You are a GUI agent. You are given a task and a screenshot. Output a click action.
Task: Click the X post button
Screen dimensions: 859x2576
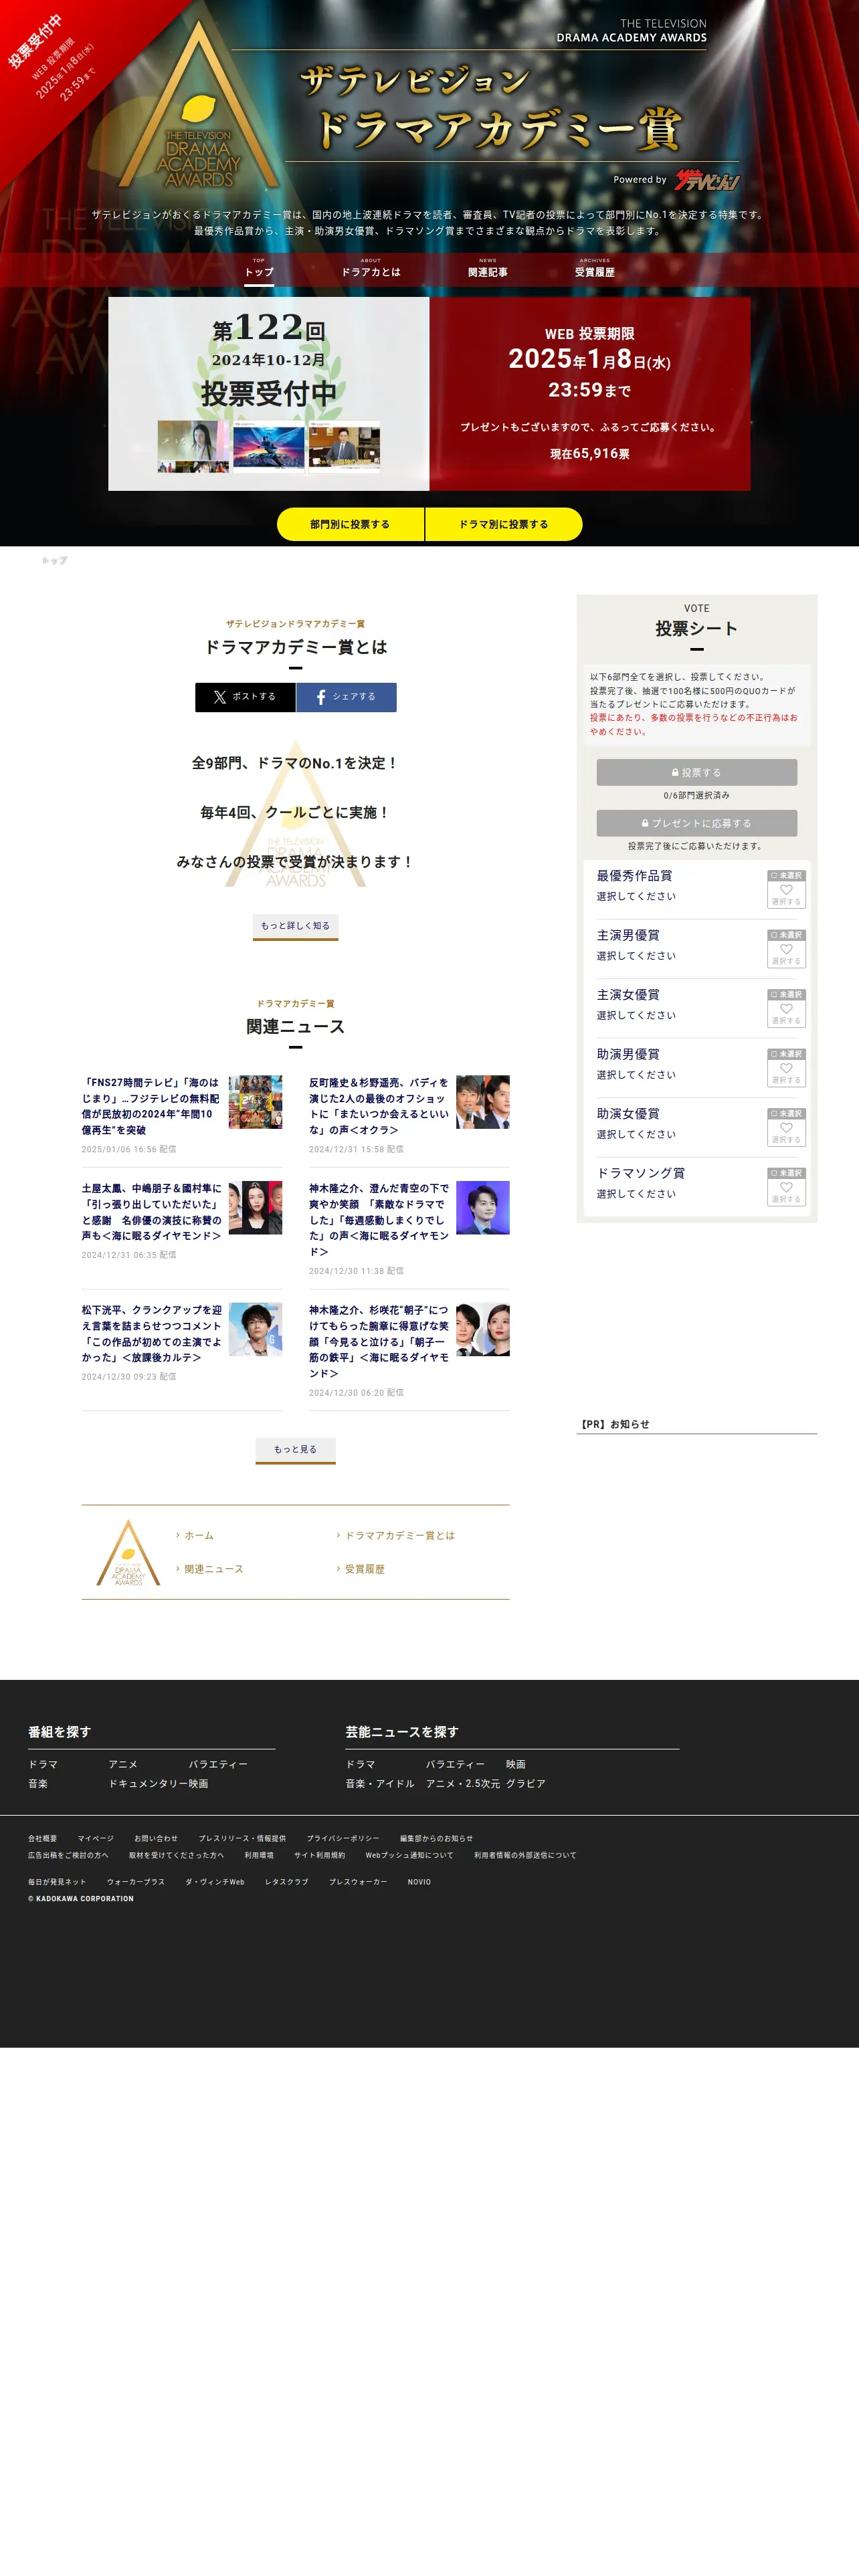(245, 697)
